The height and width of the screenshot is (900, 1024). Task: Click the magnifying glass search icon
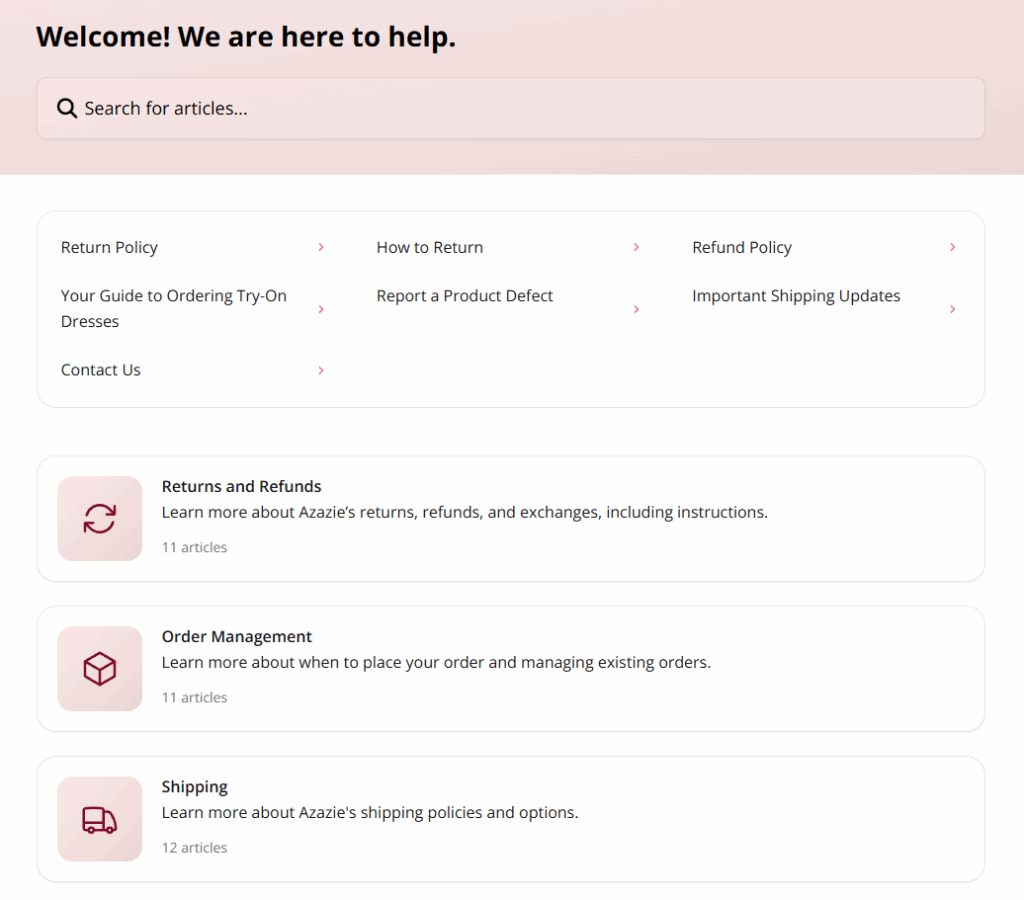[x=67, y=108]
